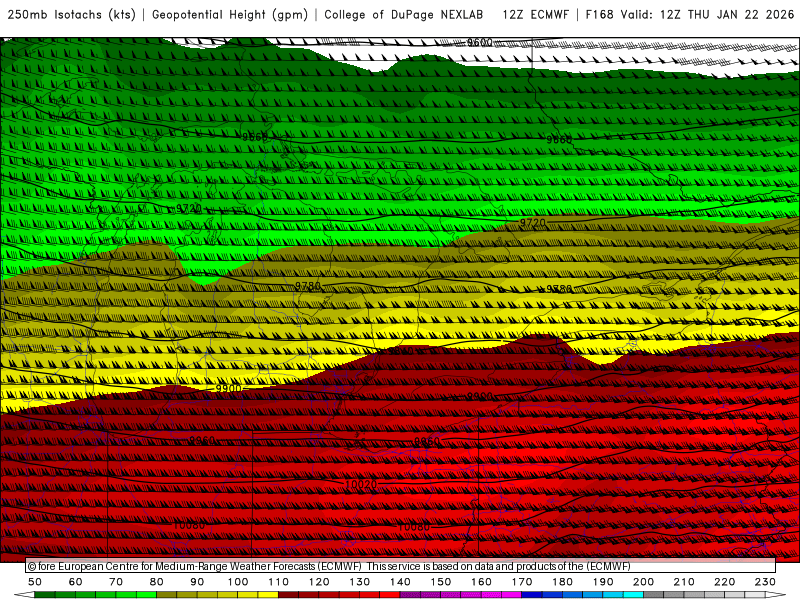
Task: Click the legend value 210
Action: [684, 582]
